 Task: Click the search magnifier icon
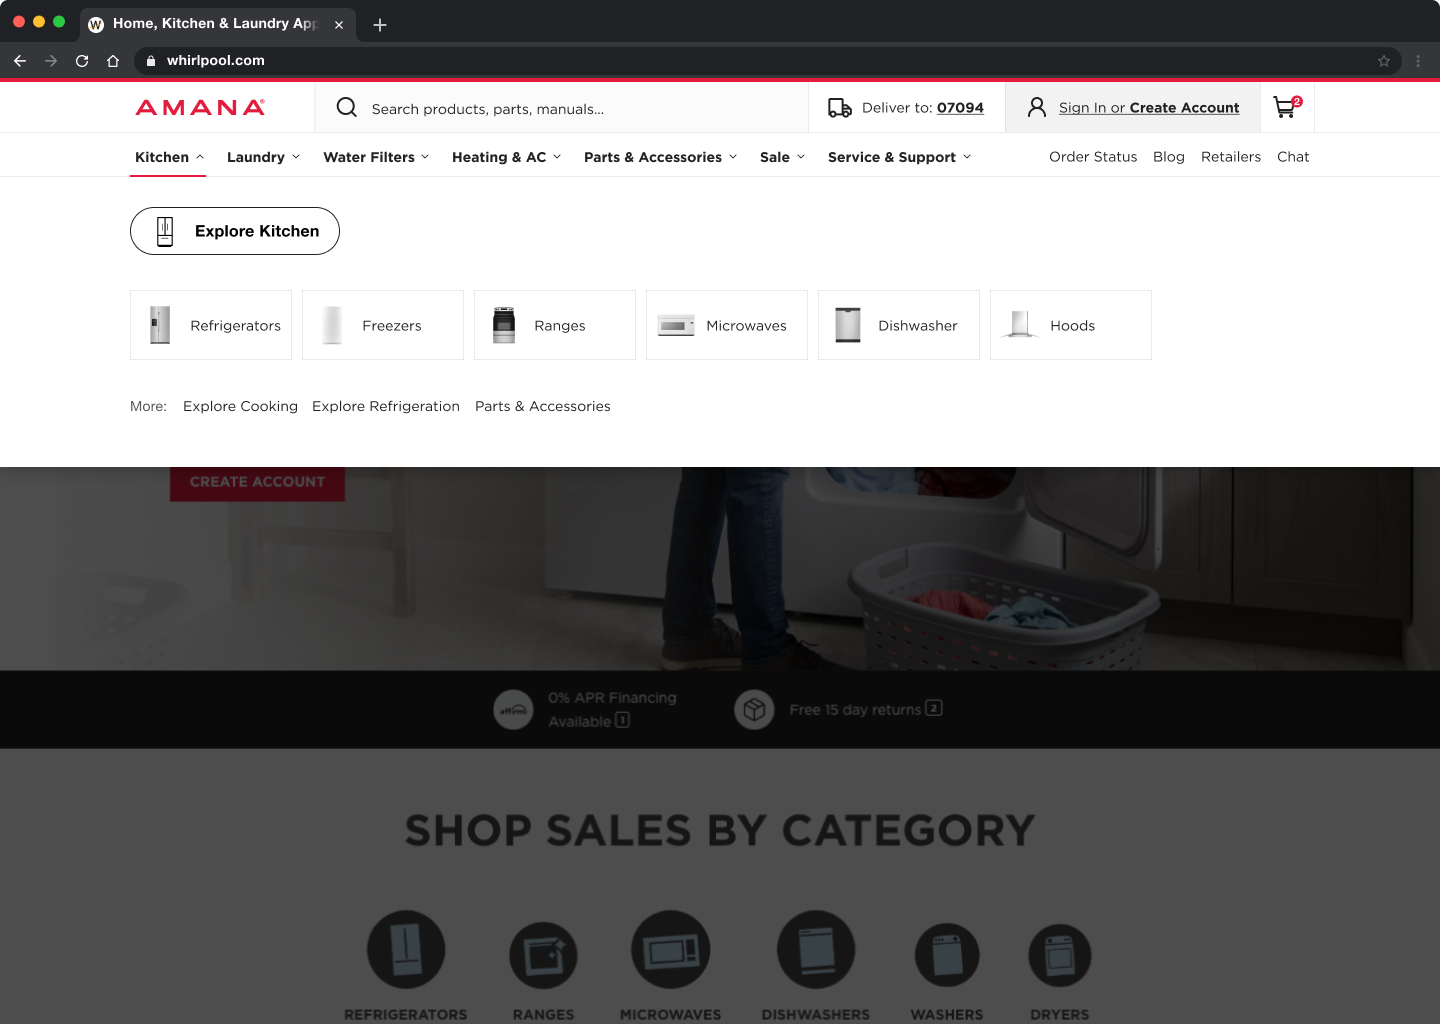pyautogui.click(x=346, y=108)
